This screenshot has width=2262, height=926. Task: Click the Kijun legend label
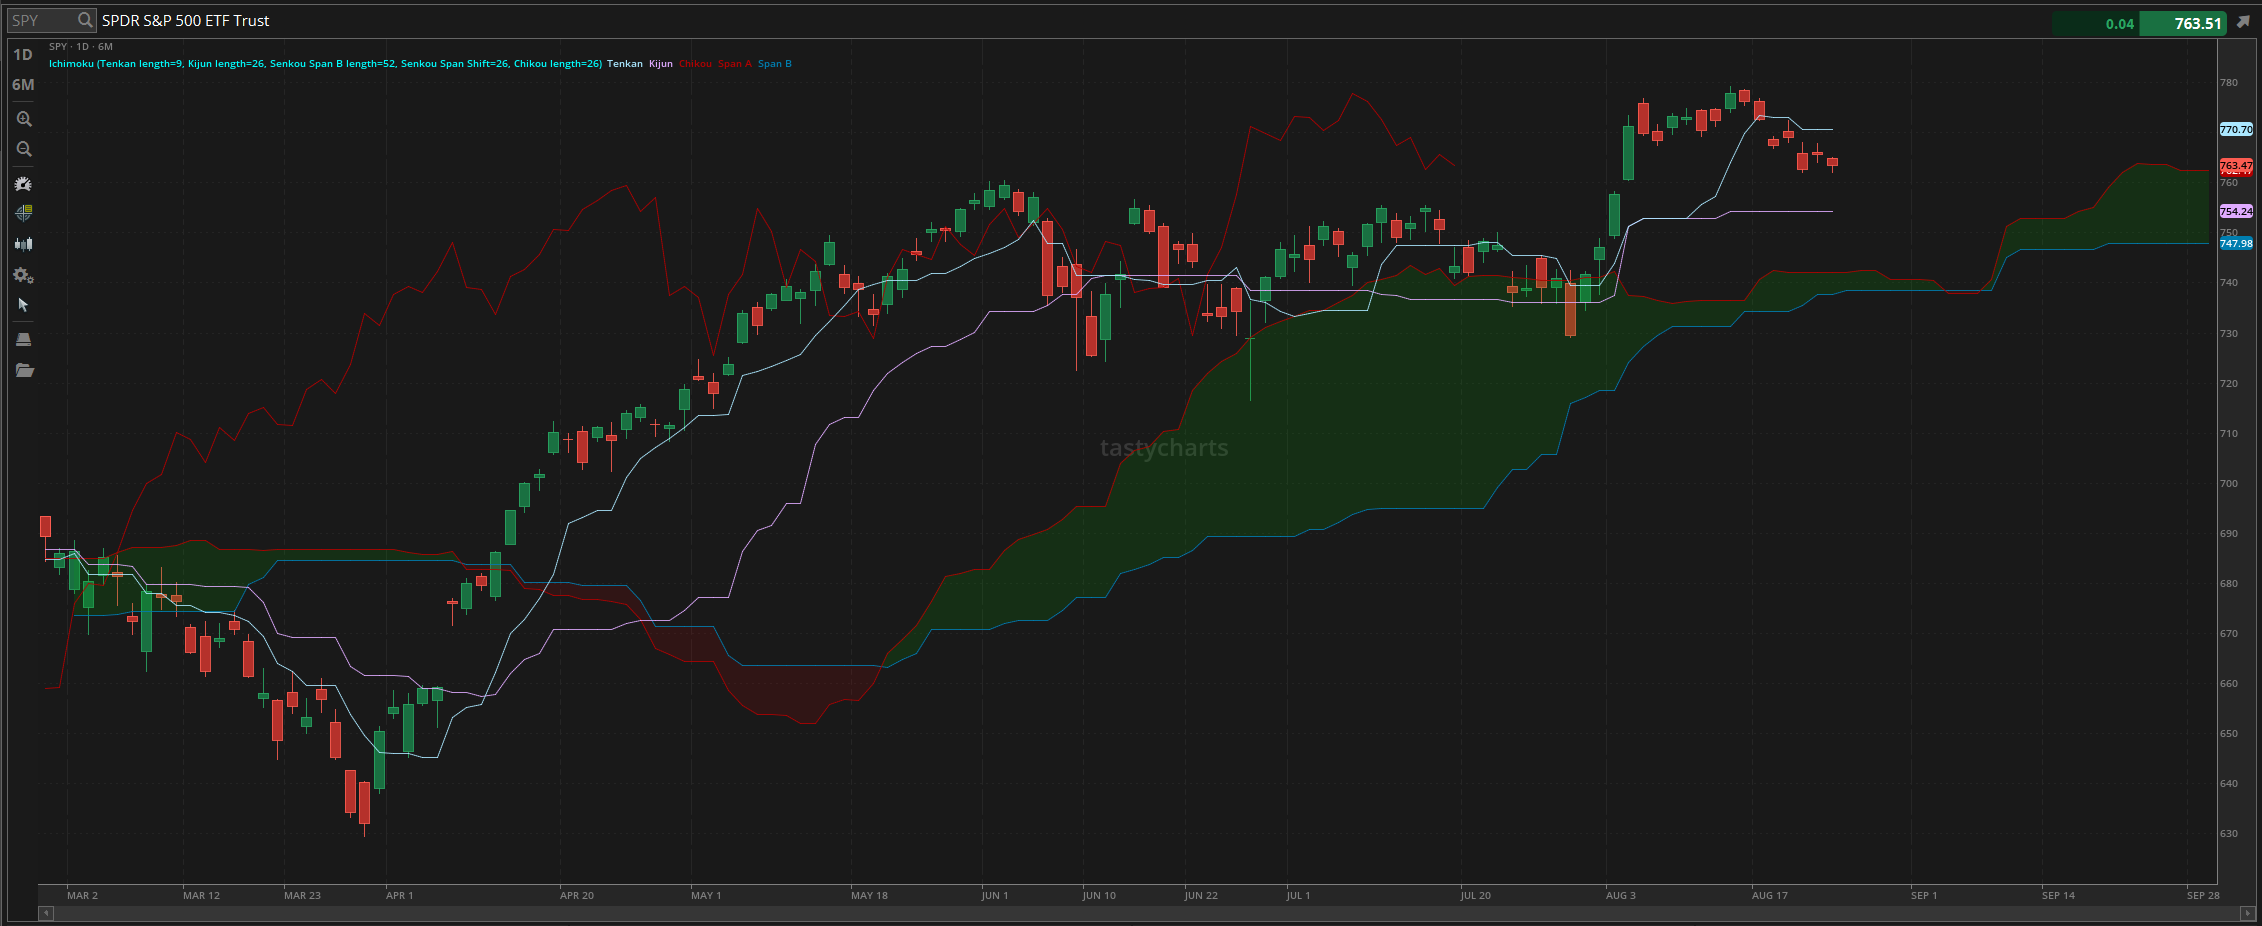coord(661,64)
